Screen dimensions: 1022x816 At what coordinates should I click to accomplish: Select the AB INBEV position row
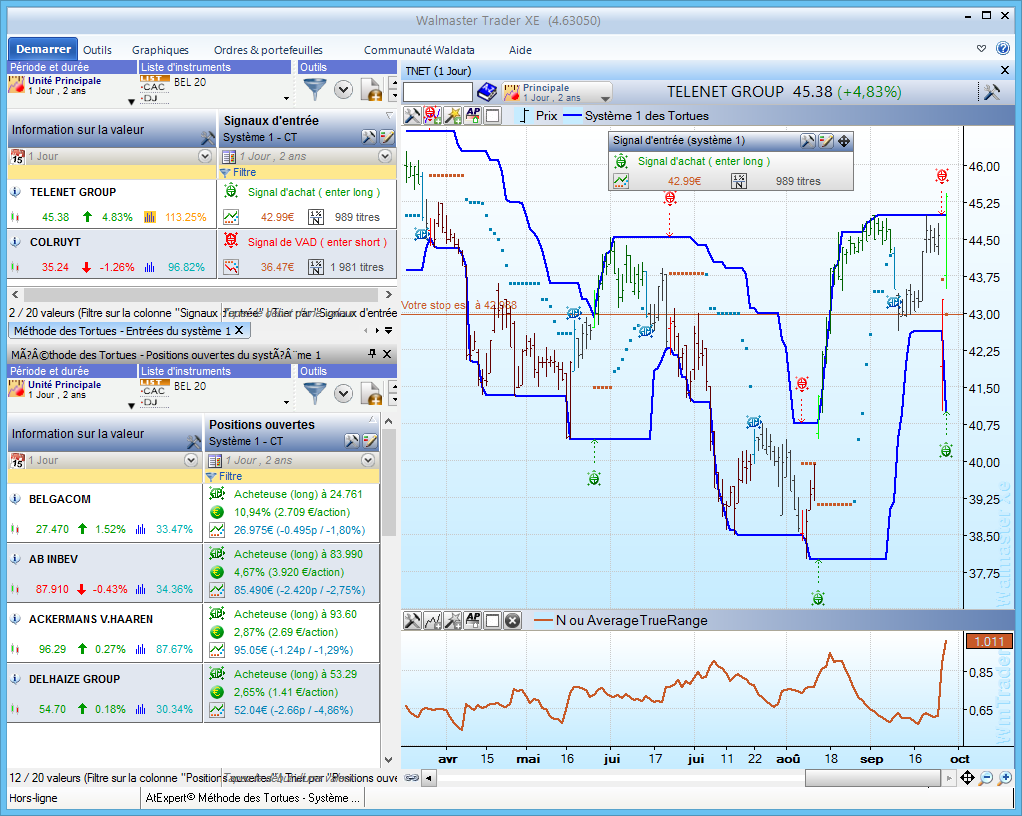(x=194, y=574)
